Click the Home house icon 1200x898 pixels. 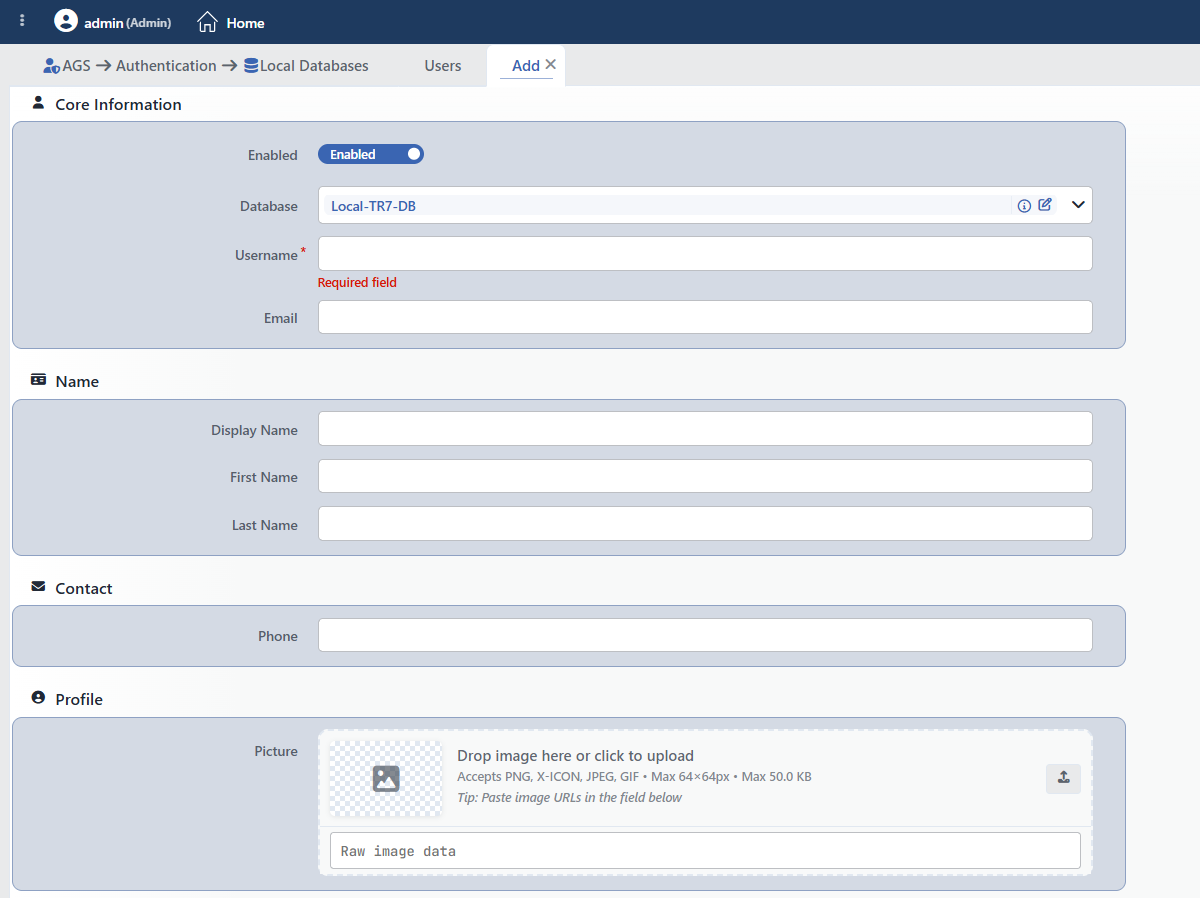click(207, 22)
